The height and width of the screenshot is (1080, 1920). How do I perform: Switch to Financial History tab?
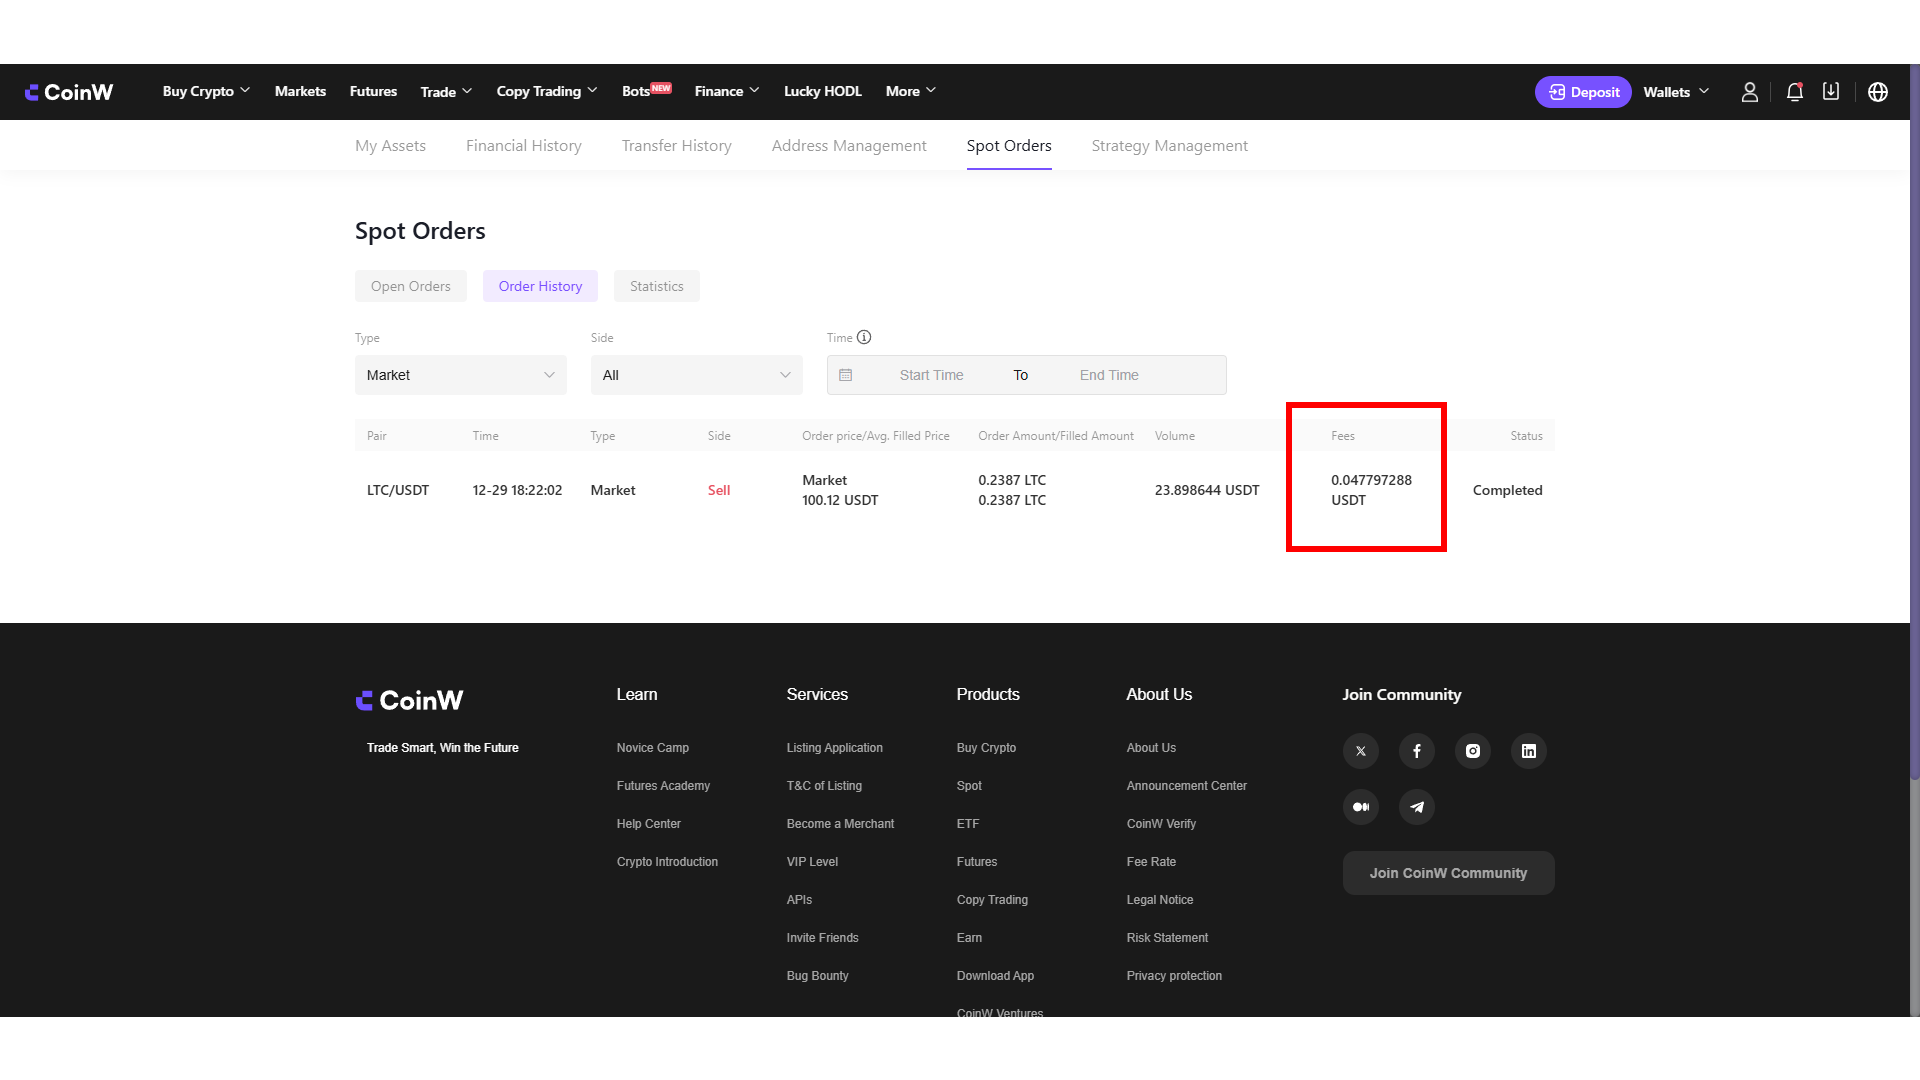524,146
